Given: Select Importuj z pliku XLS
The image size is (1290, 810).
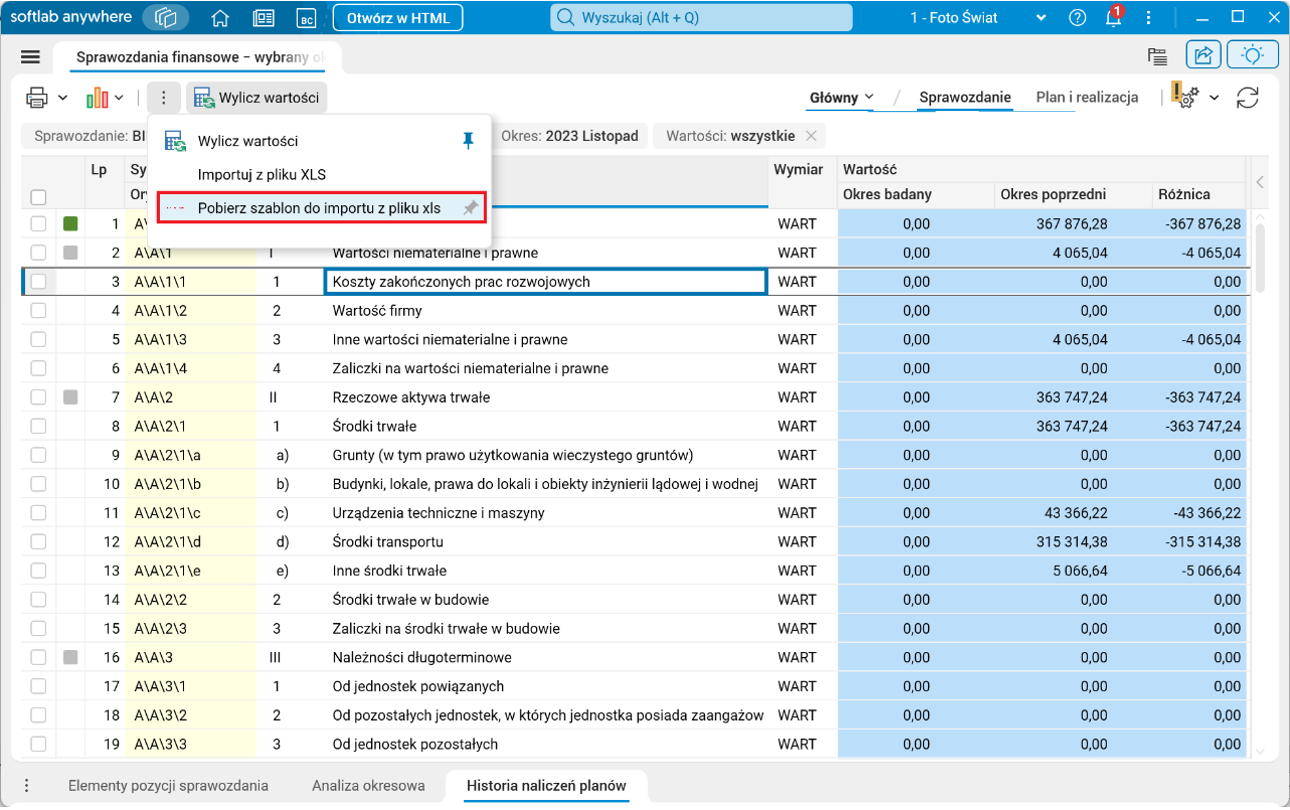Looking at the screenshot, I should 261,175.
